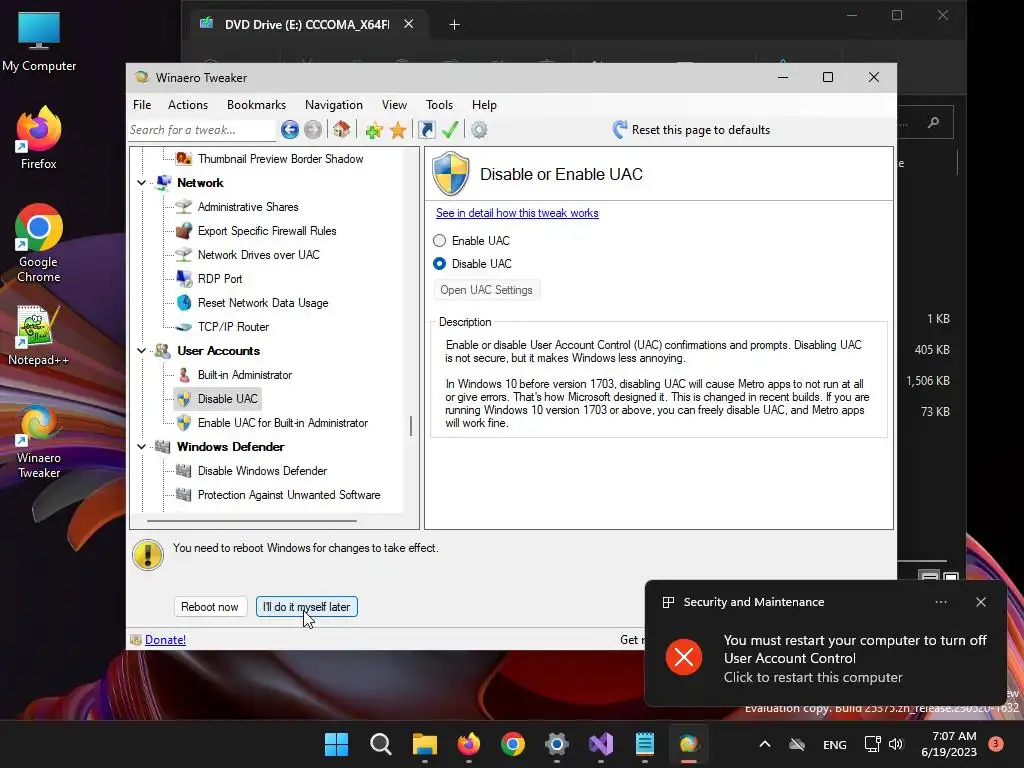Open the Tools menu
Screen dimensions: 1024x768
coord(440,104)
